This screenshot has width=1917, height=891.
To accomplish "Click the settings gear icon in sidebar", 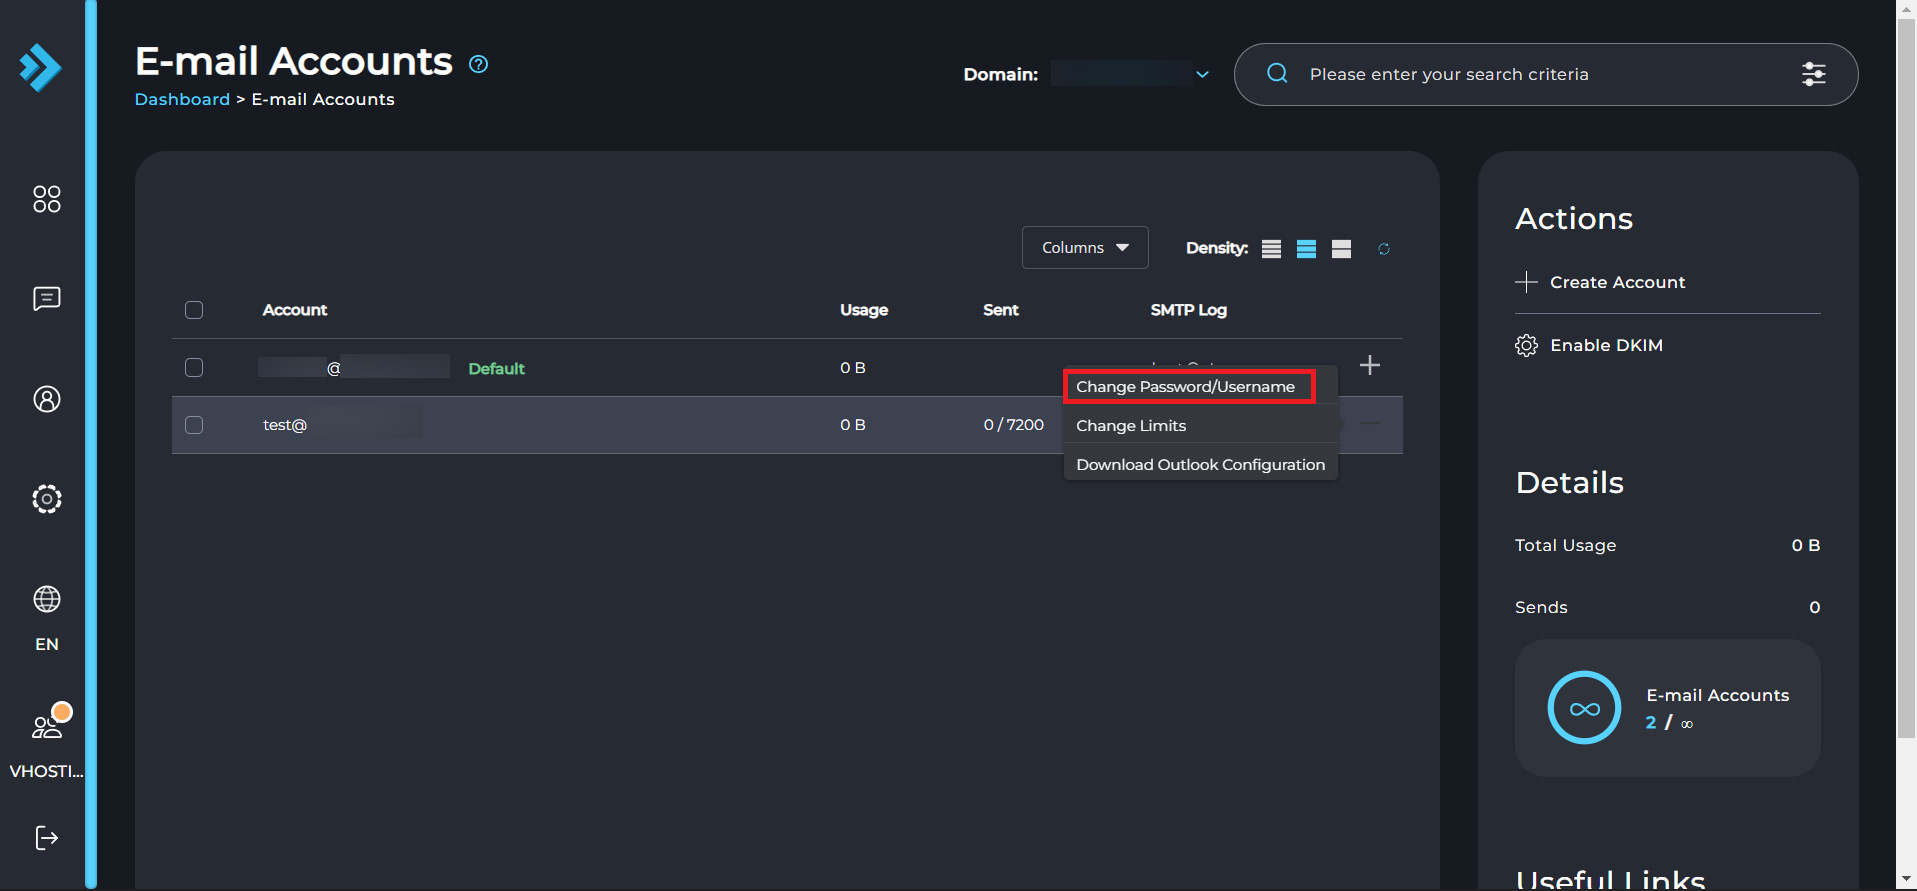I will (x=47, y=499).
